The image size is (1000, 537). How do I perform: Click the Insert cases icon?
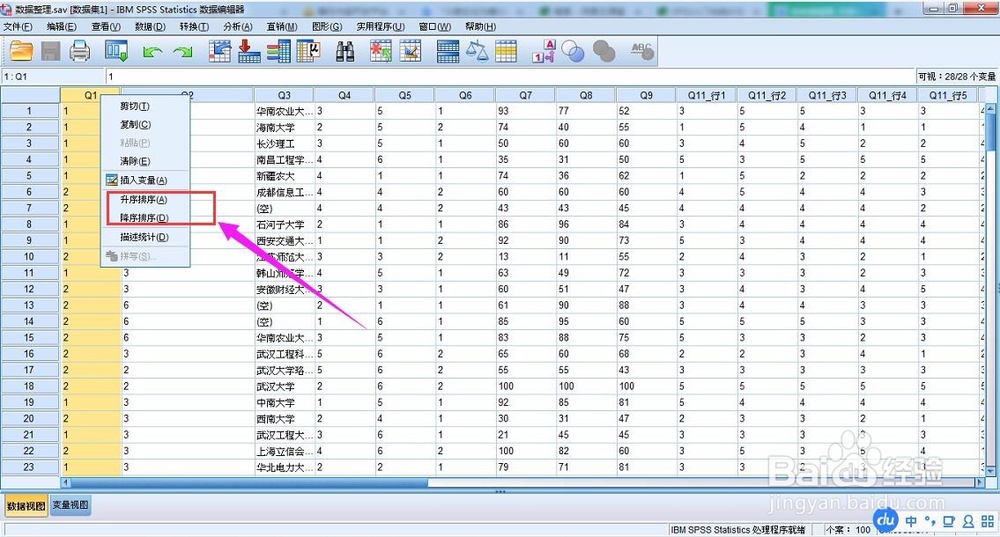click(x=381, y=51)
